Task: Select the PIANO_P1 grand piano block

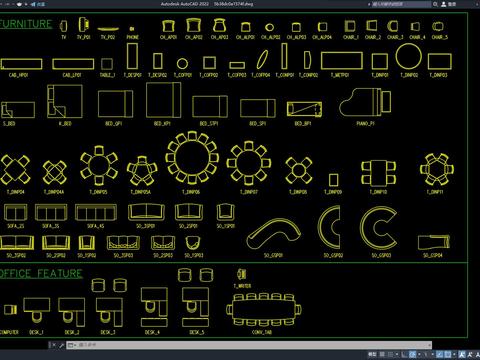Action: click(x=365, y=103)
